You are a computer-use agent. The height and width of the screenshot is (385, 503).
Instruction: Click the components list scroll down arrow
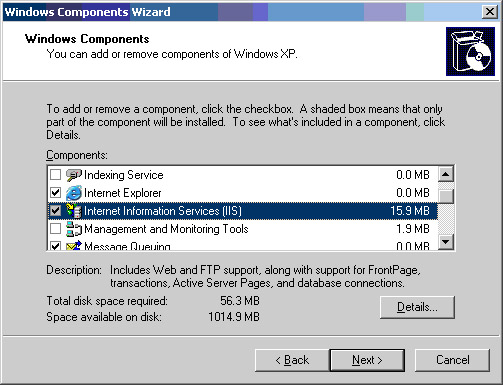(446, 242)
